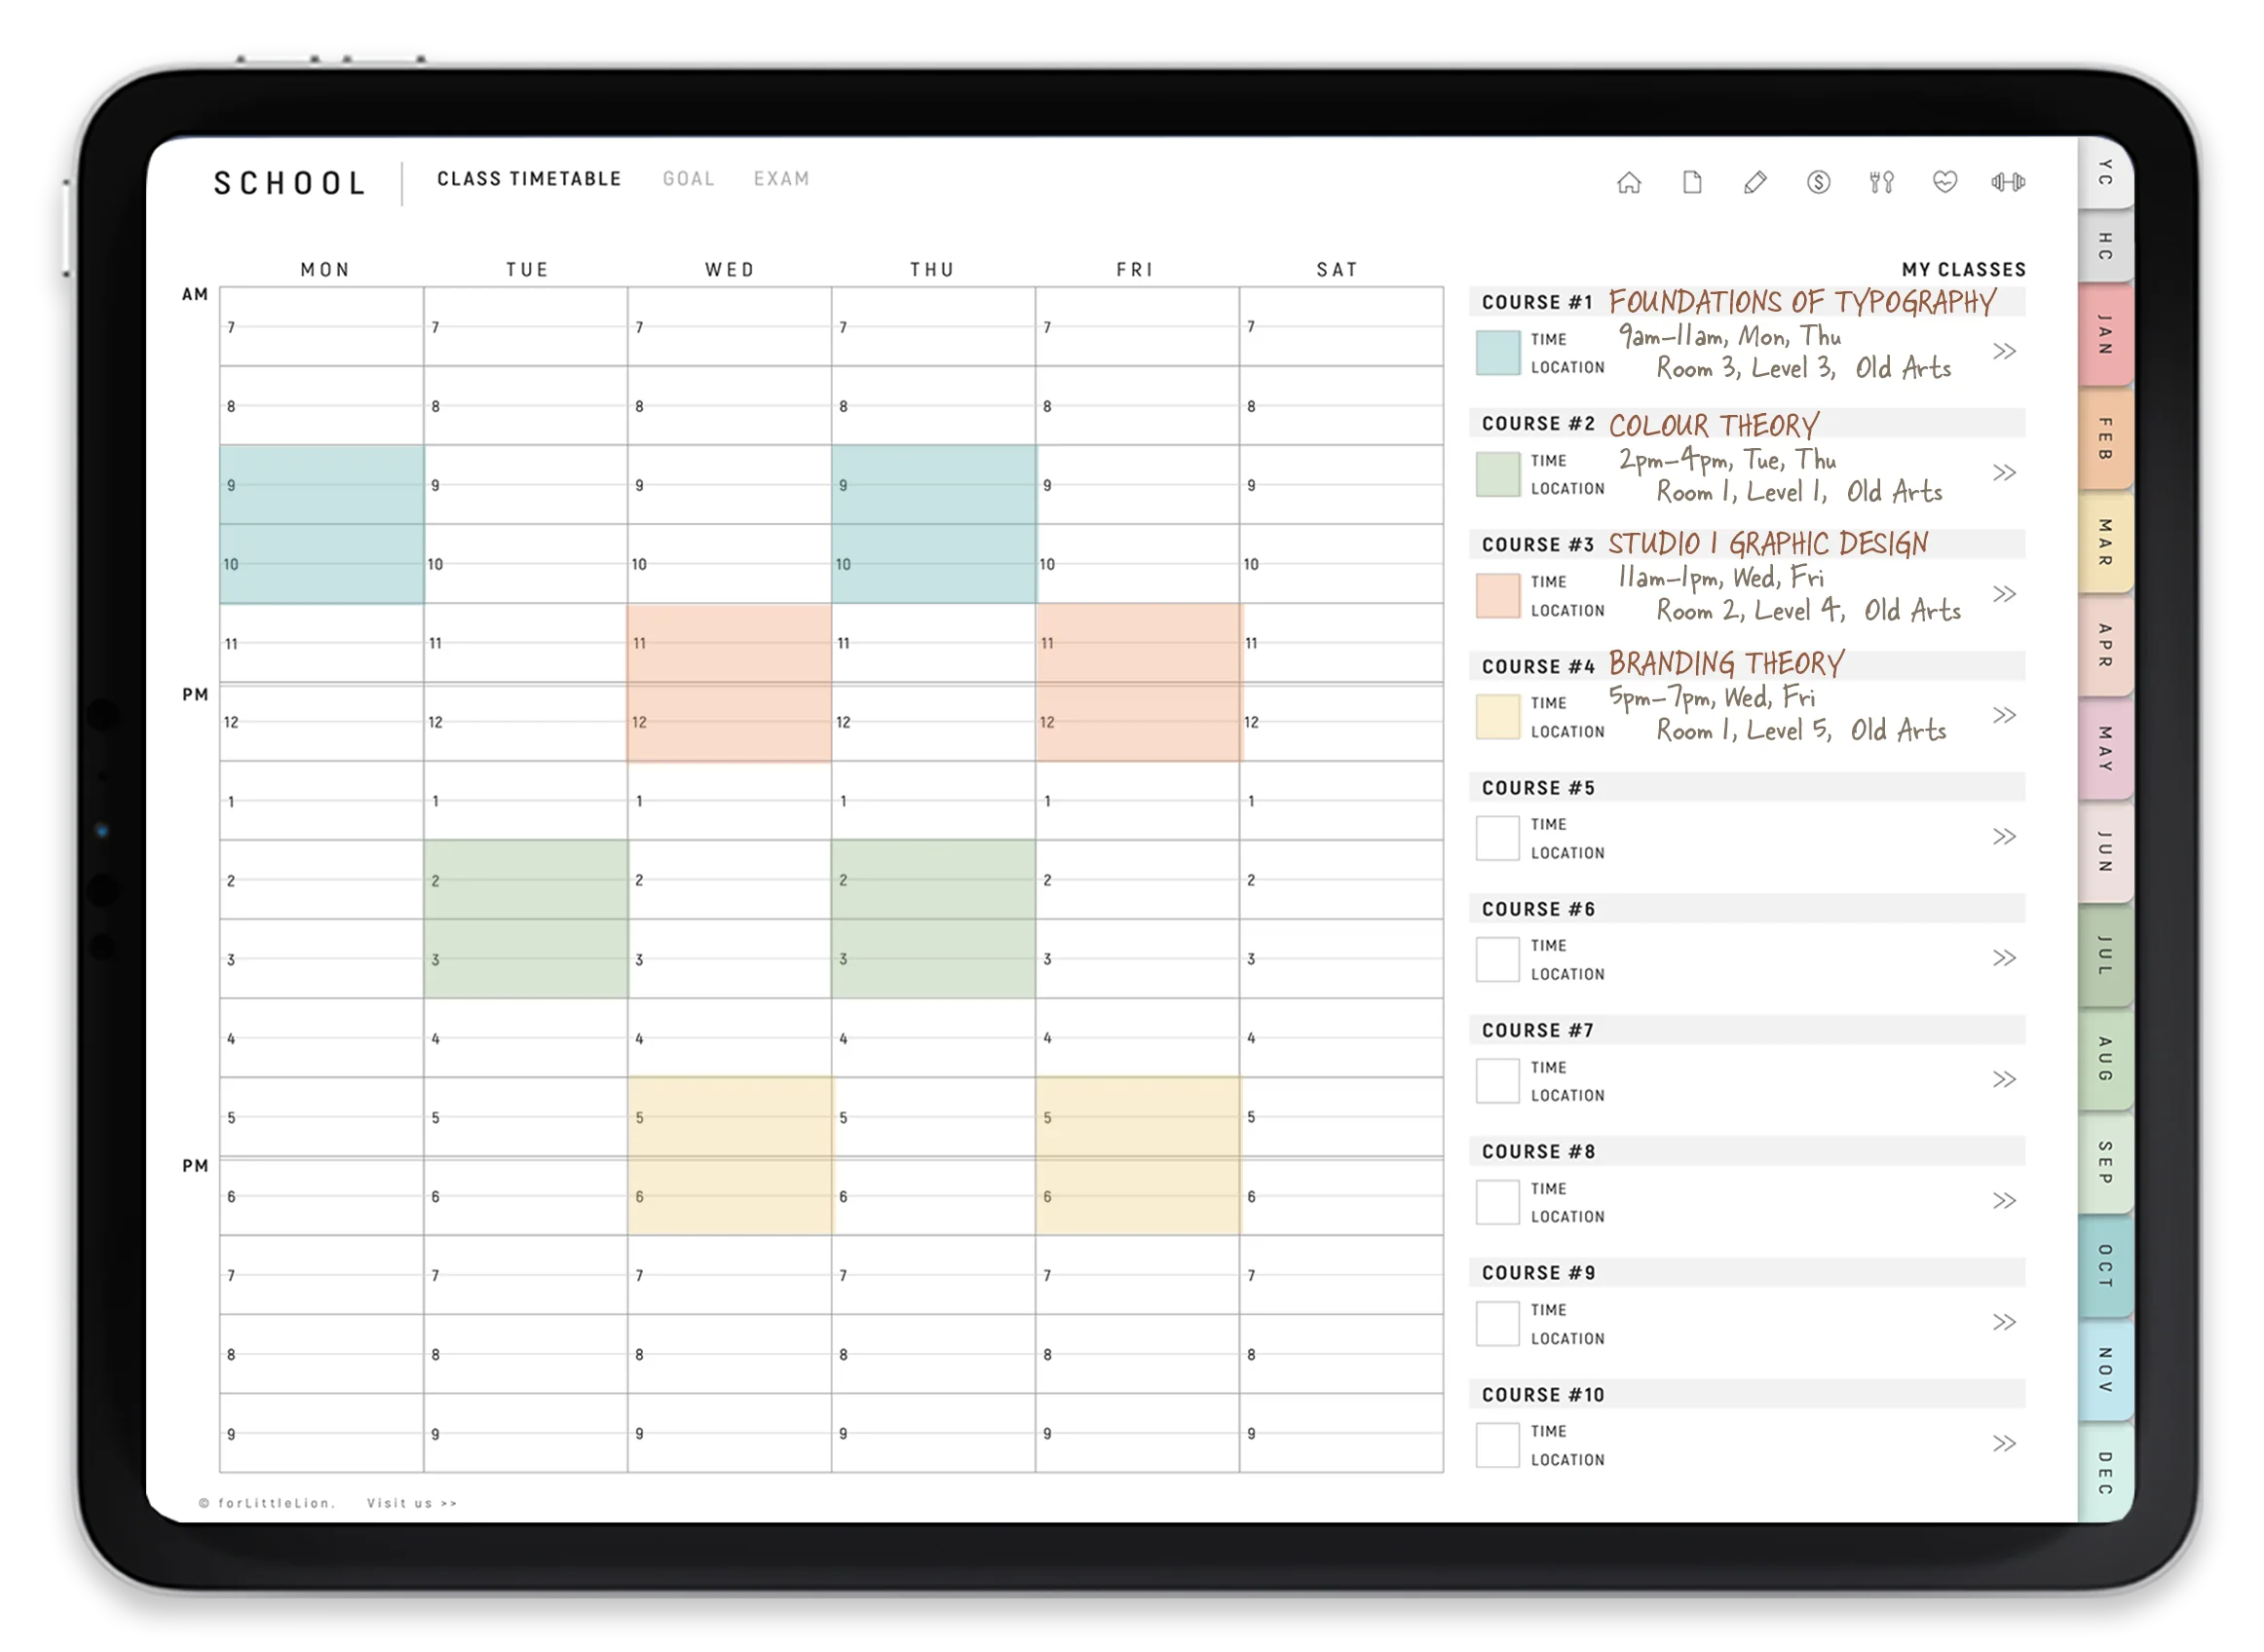2264x1652 pixels.
Task: Switch to the EXAM tab
Action: point(781,179)
